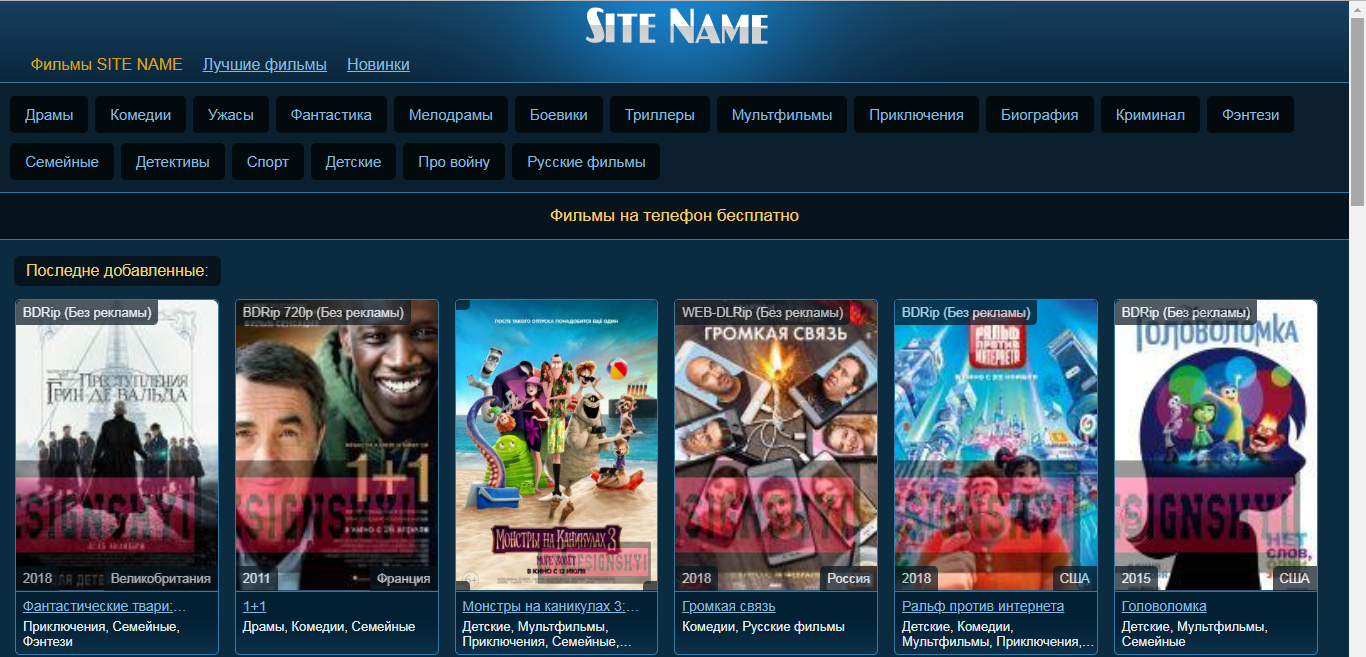Select the Русские фильмы button
Screen dimensions: 1366x657
(x=586, y=162)
